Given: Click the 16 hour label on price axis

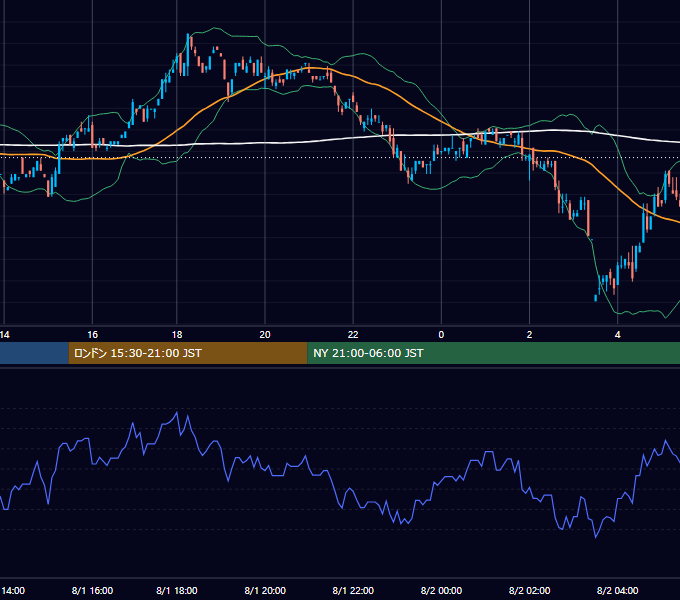Looking at the screenshot, I should tap(92, 335).
